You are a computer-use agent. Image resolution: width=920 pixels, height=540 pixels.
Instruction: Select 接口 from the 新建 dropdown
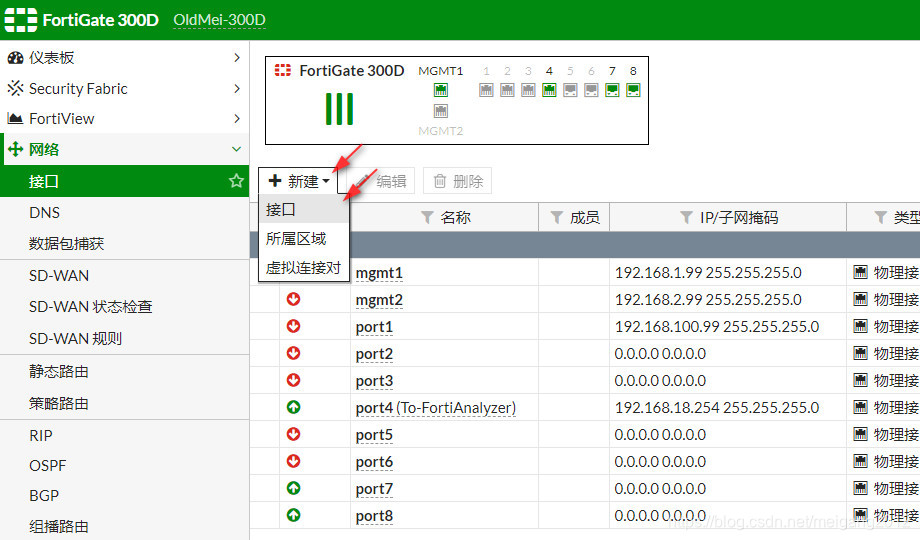click(x=304, y=210)
